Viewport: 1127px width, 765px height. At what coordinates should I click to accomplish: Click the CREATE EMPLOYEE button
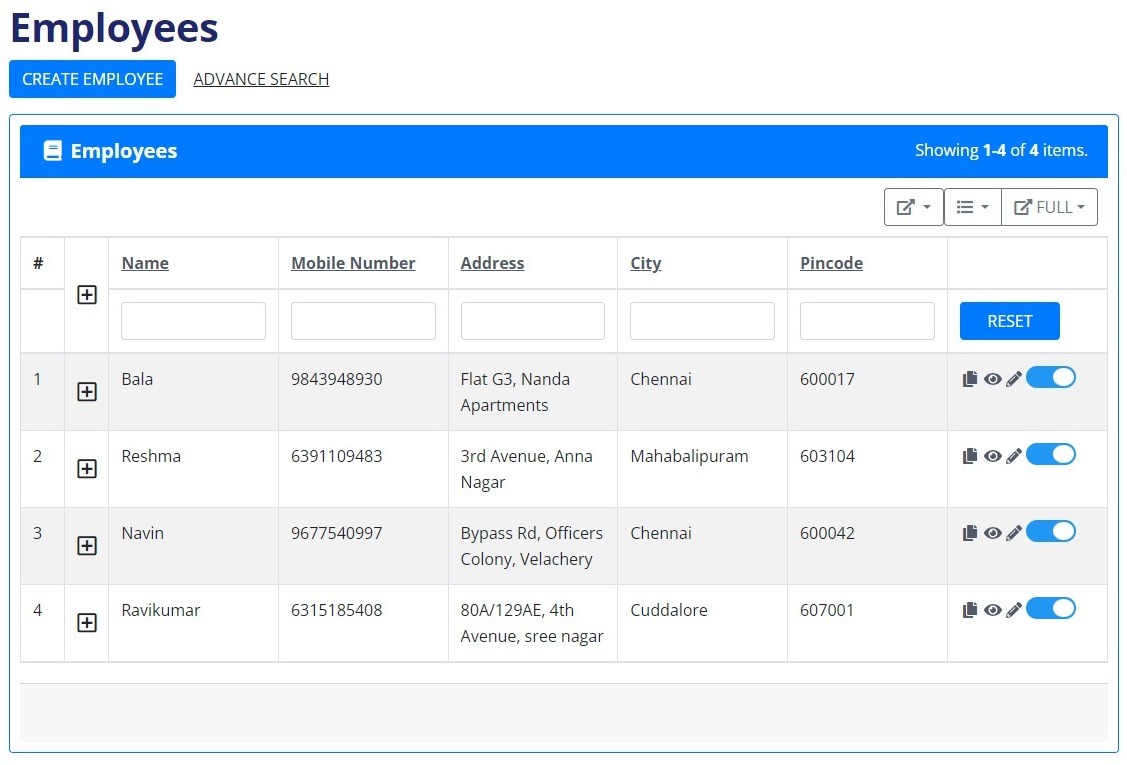(92, 79)
